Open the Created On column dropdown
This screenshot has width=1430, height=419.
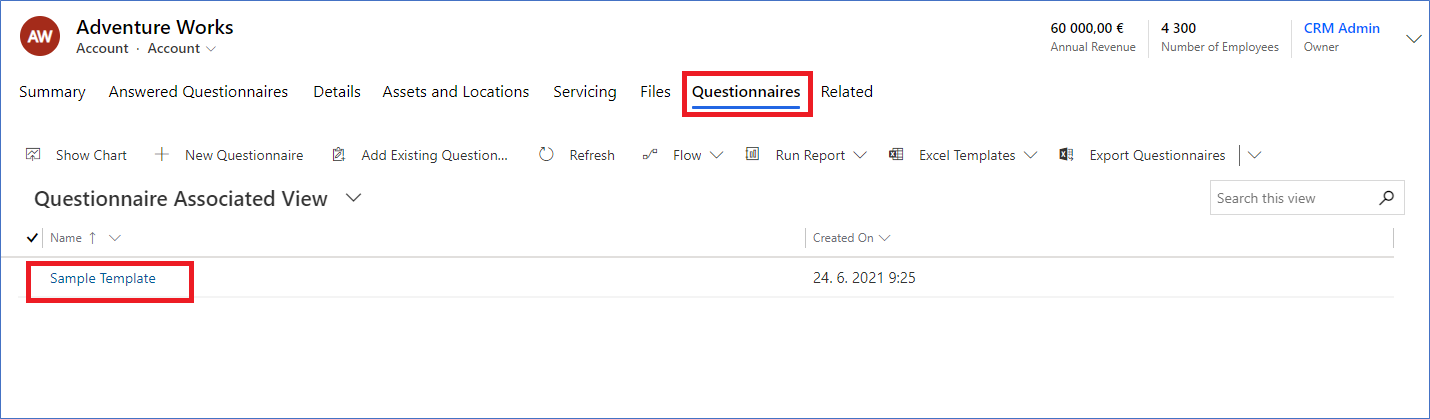click(884, 238)
